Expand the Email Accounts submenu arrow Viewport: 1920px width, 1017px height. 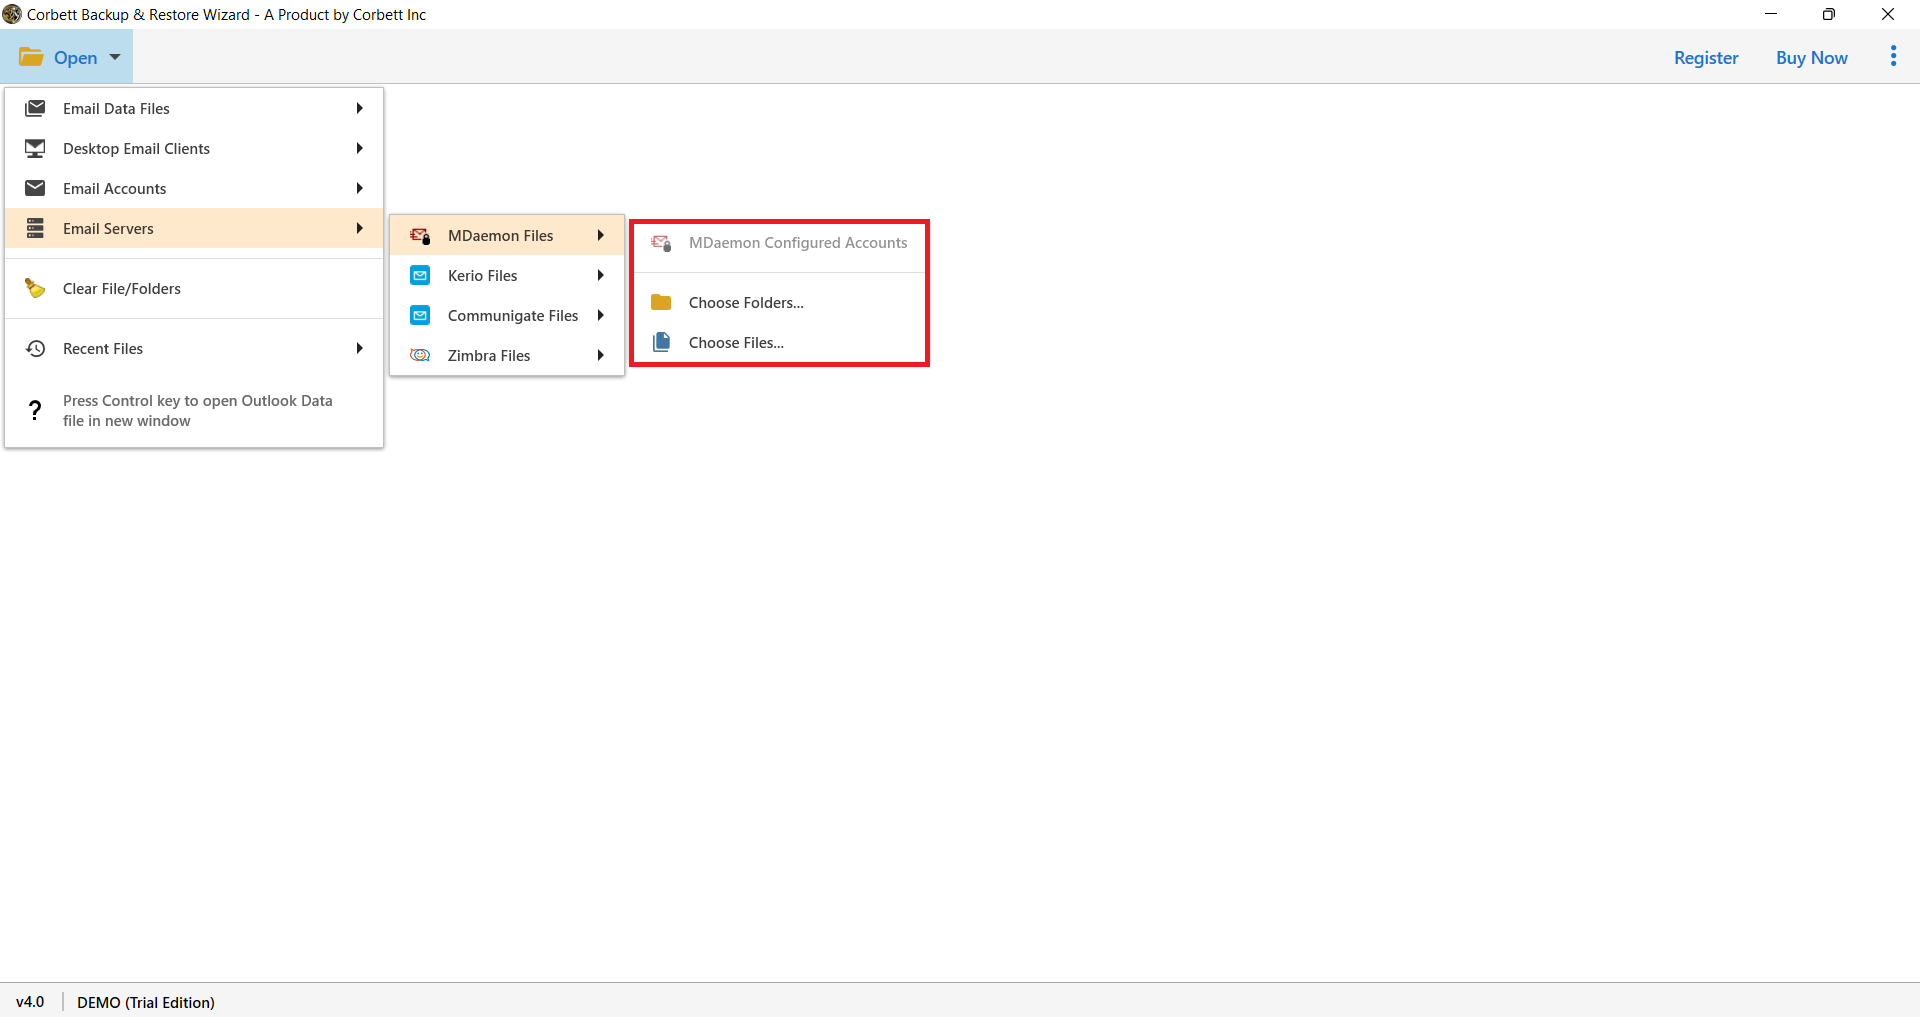(x=359, y=188)
